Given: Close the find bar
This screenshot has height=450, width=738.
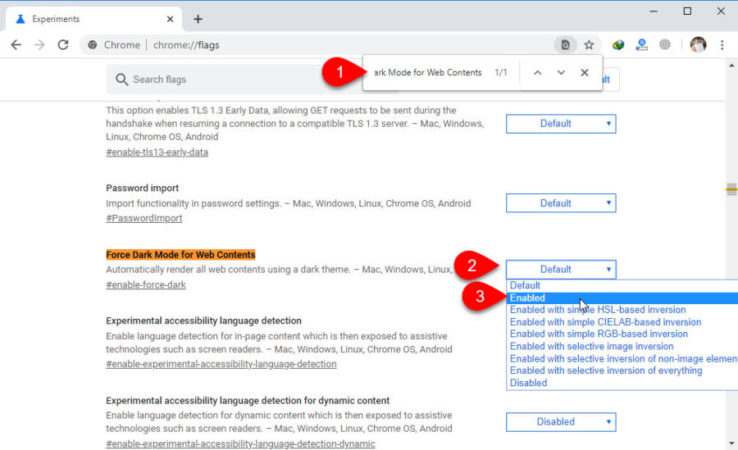Looking at the screenshot, I should pos(585,72).
